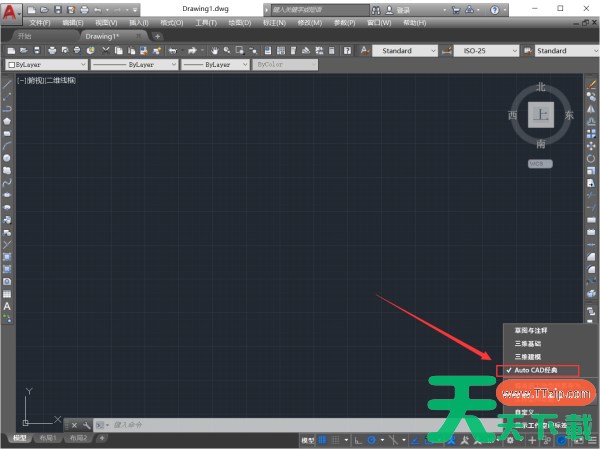Click the viewport label 俯视
The width and height of the screenshot is (600, 449).
click(x=36, y=80)
